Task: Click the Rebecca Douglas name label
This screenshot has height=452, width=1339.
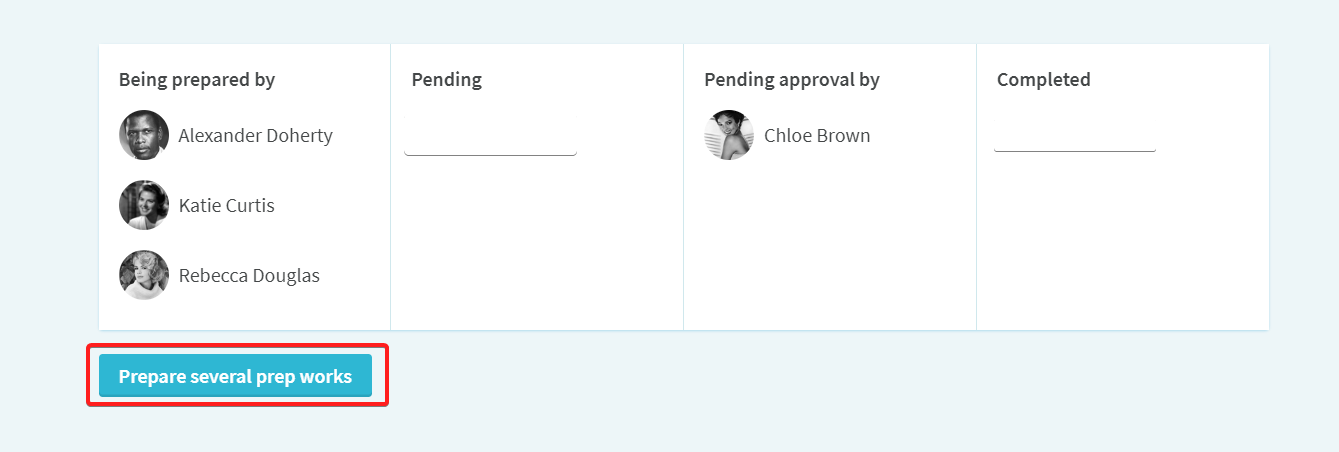Action: click(249, 275)
